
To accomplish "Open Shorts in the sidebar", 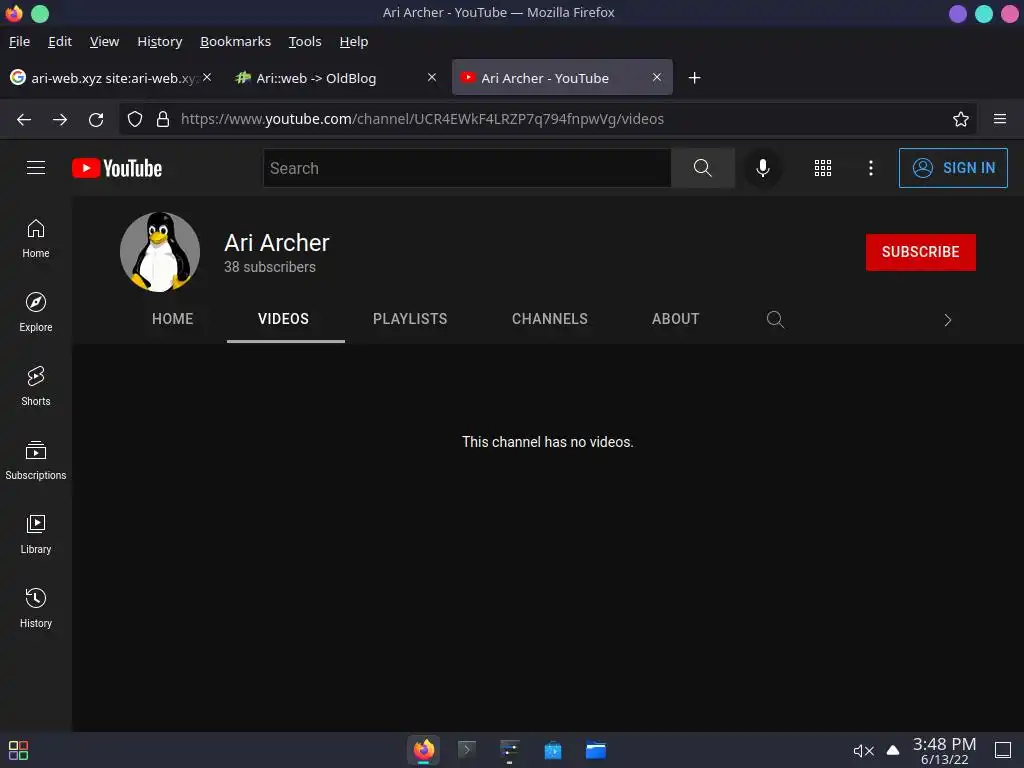I will pyautogui.click(x=36, y=387).
